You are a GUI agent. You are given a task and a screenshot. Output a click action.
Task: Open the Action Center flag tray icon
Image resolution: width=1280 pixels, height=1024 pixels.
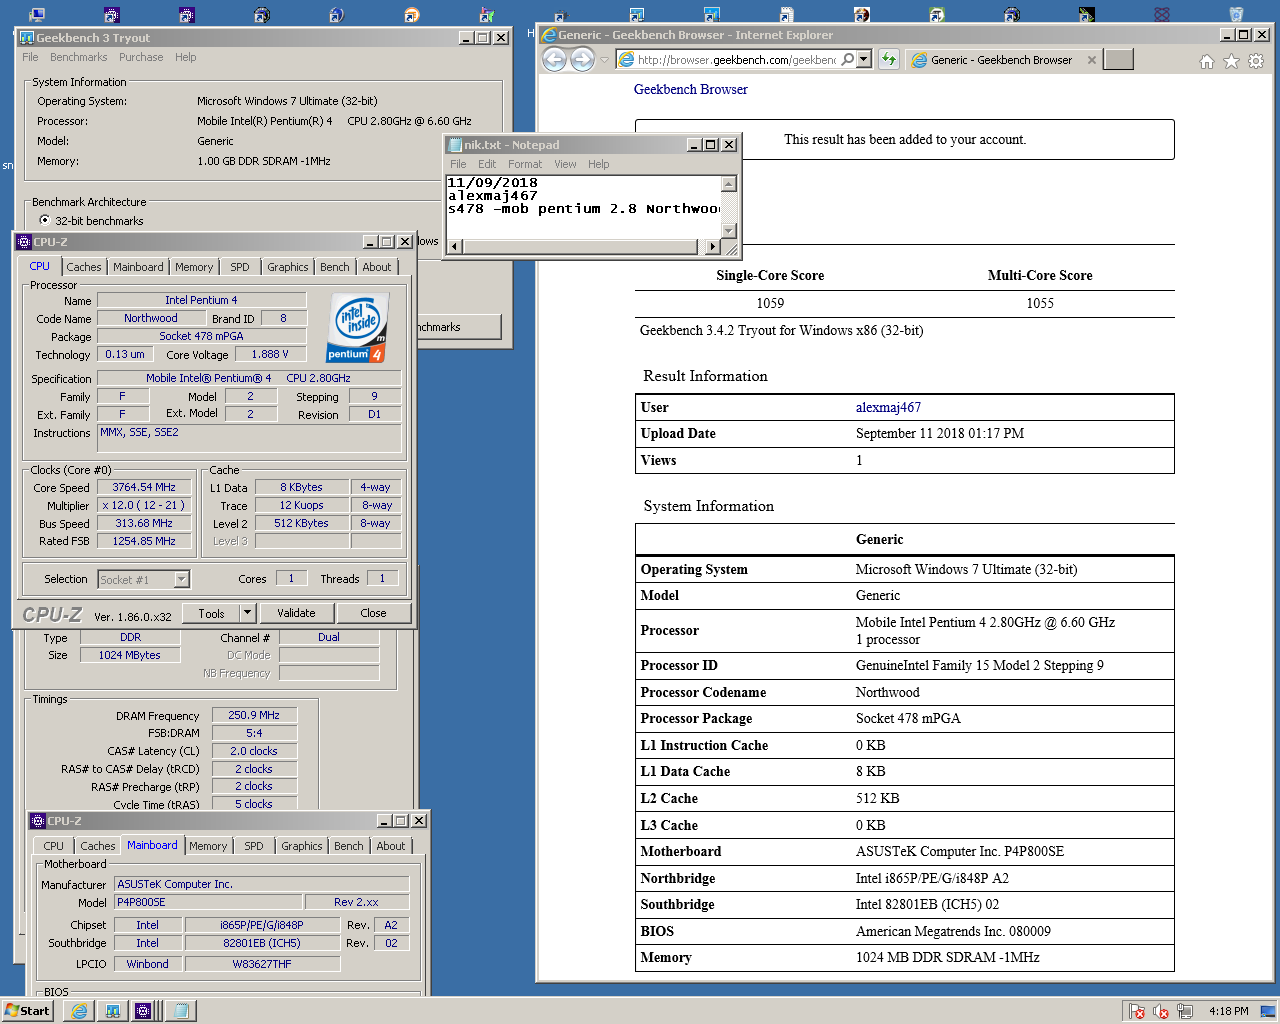pos(1136,1011)
